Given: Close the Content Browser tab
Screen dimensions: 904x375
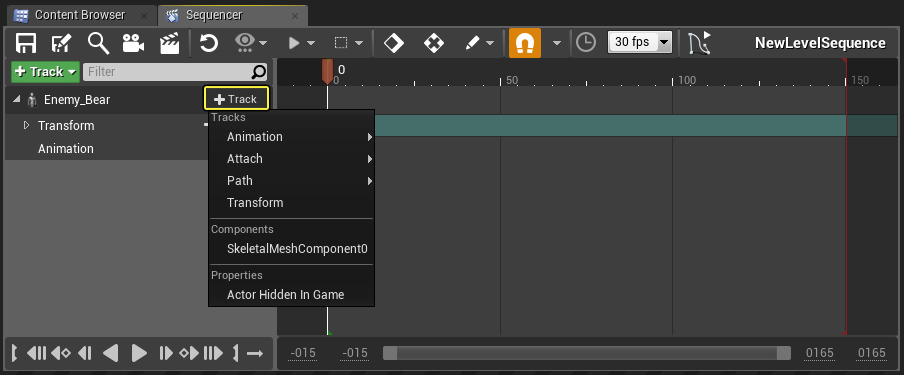Looking at the screenshot, I should (144, 16).
